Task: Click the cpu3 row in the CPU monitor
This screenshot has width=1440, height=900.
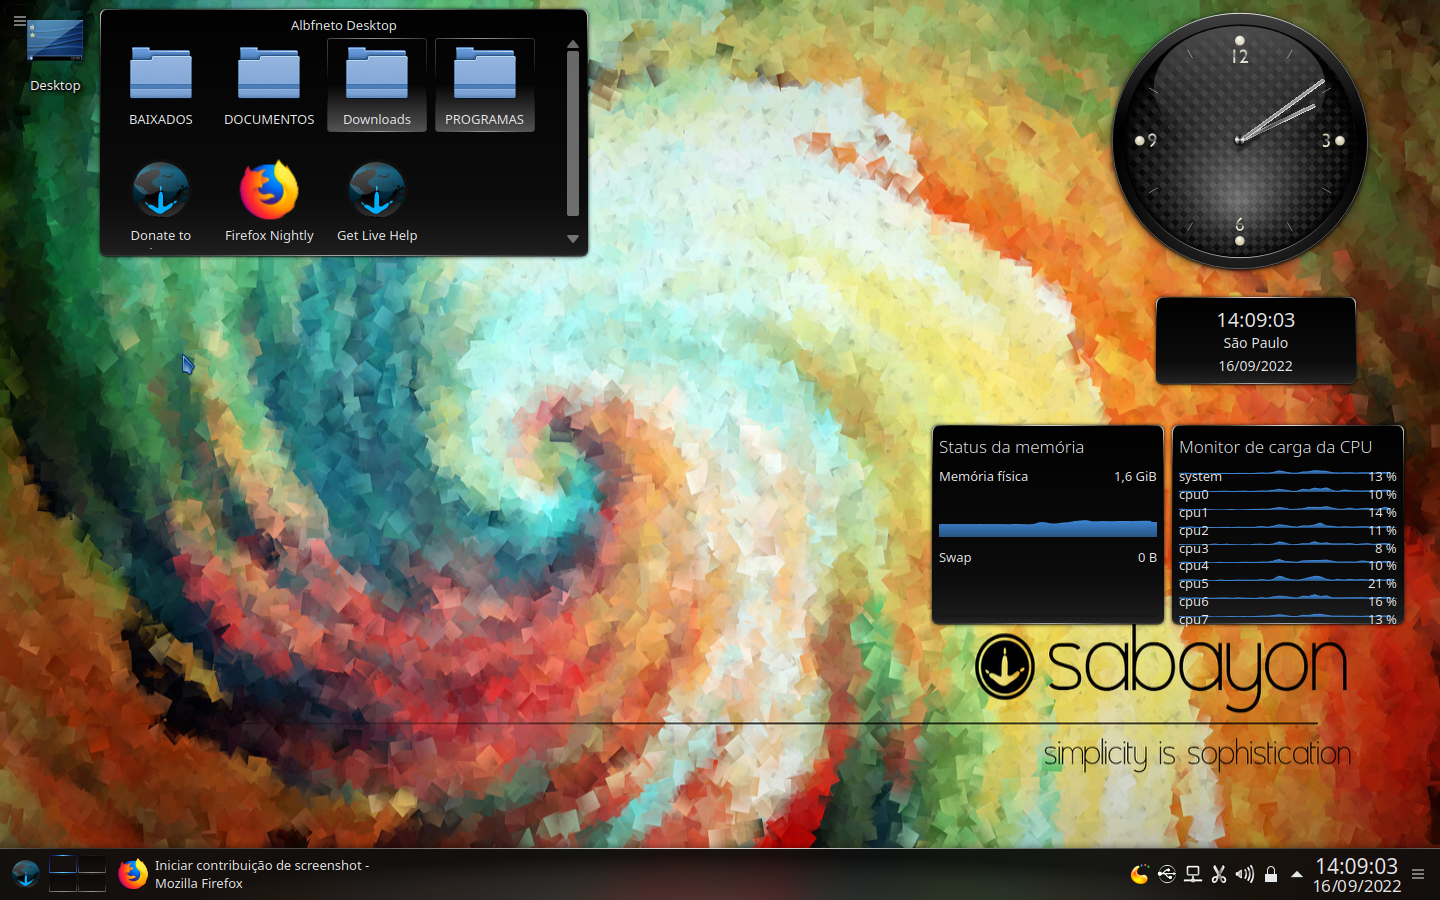Action: 1288,549
